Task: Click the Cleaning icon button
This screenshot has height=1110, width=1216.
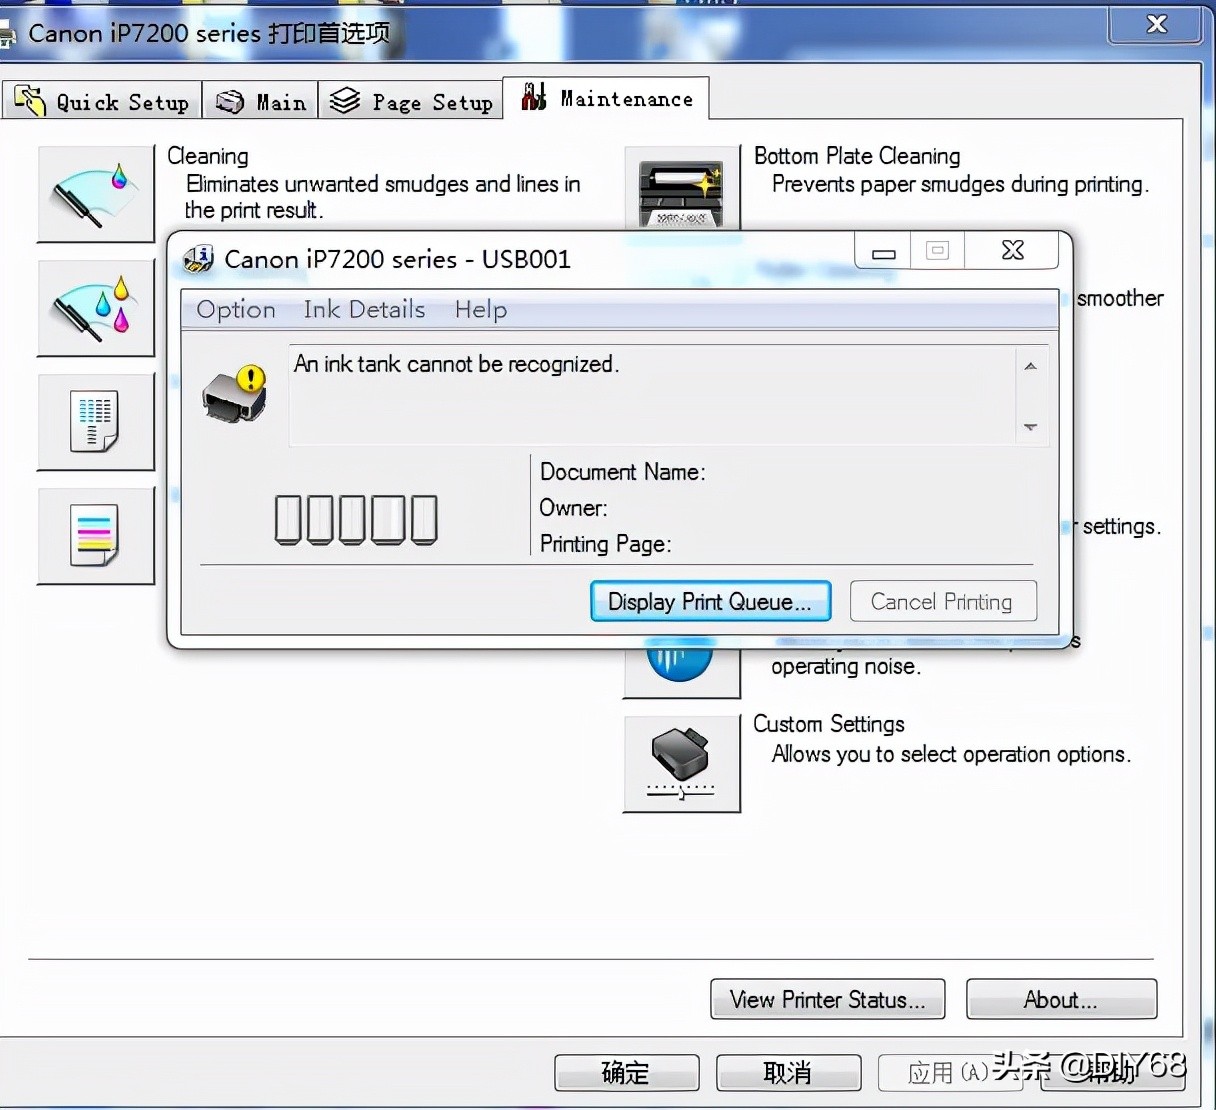Action: point(96,194)
